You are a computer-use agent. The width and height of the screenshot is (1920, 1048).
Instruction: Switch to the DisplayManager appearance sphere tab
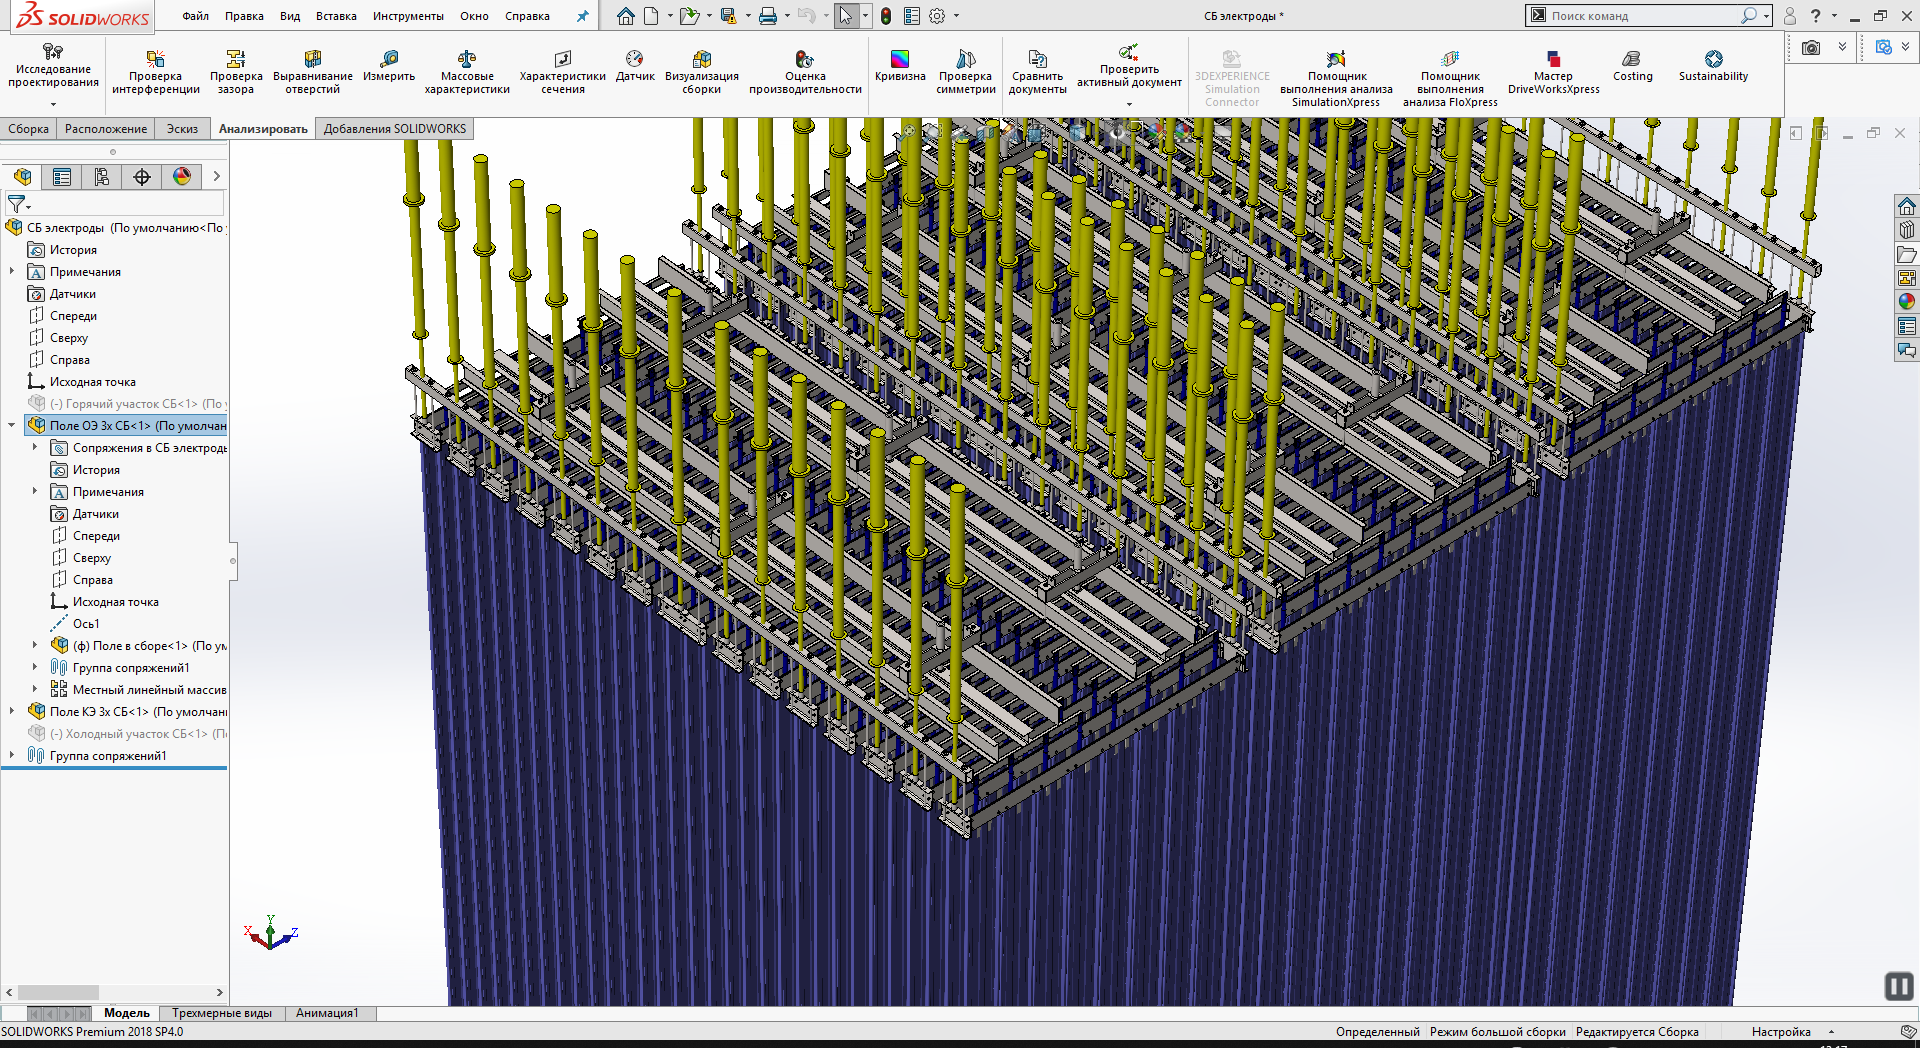click(182, 177)
